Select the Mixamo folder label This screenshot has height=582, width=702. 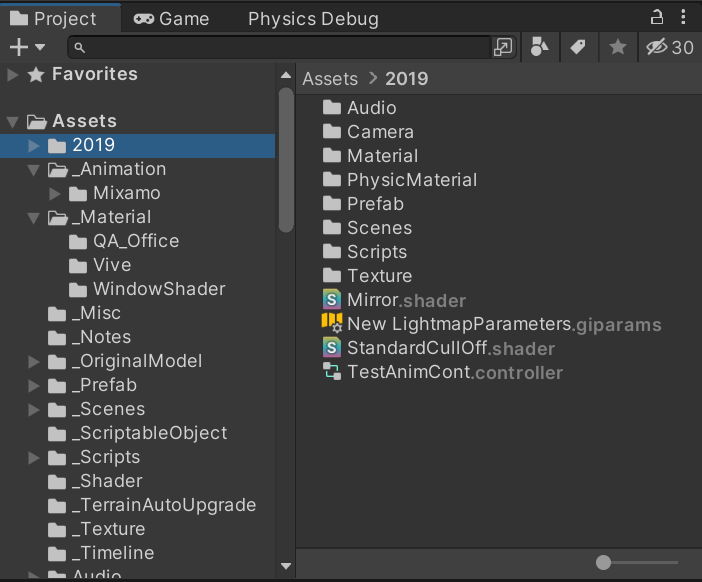(x=127, y=193)
